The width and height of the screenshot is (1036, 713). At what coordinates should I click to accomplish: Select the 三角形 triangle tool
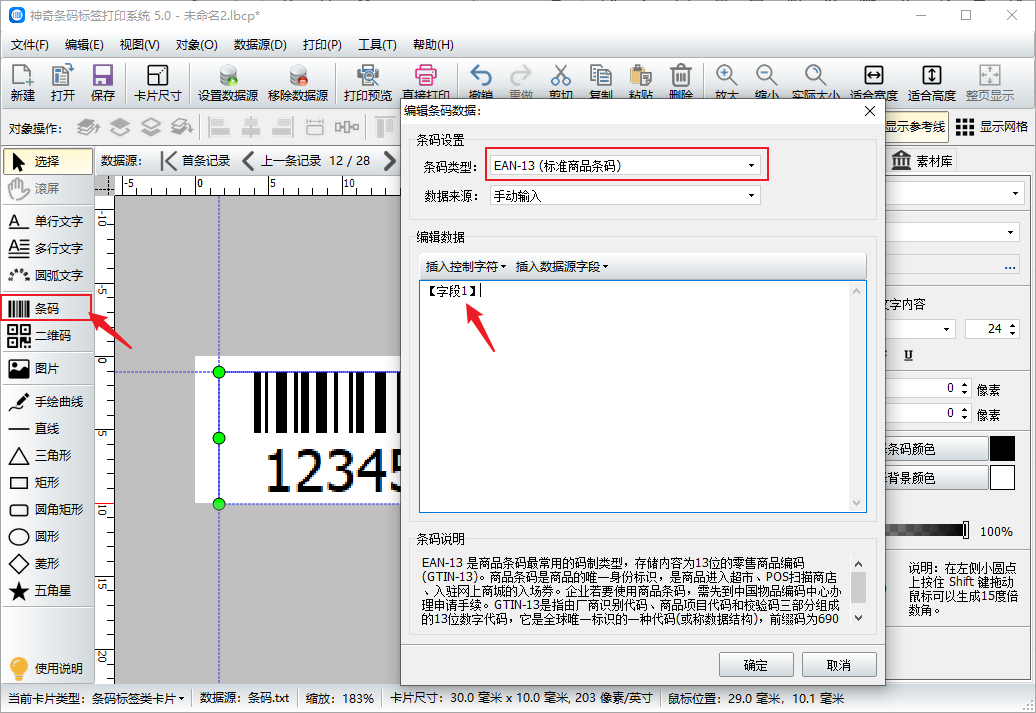coord(47,455)
